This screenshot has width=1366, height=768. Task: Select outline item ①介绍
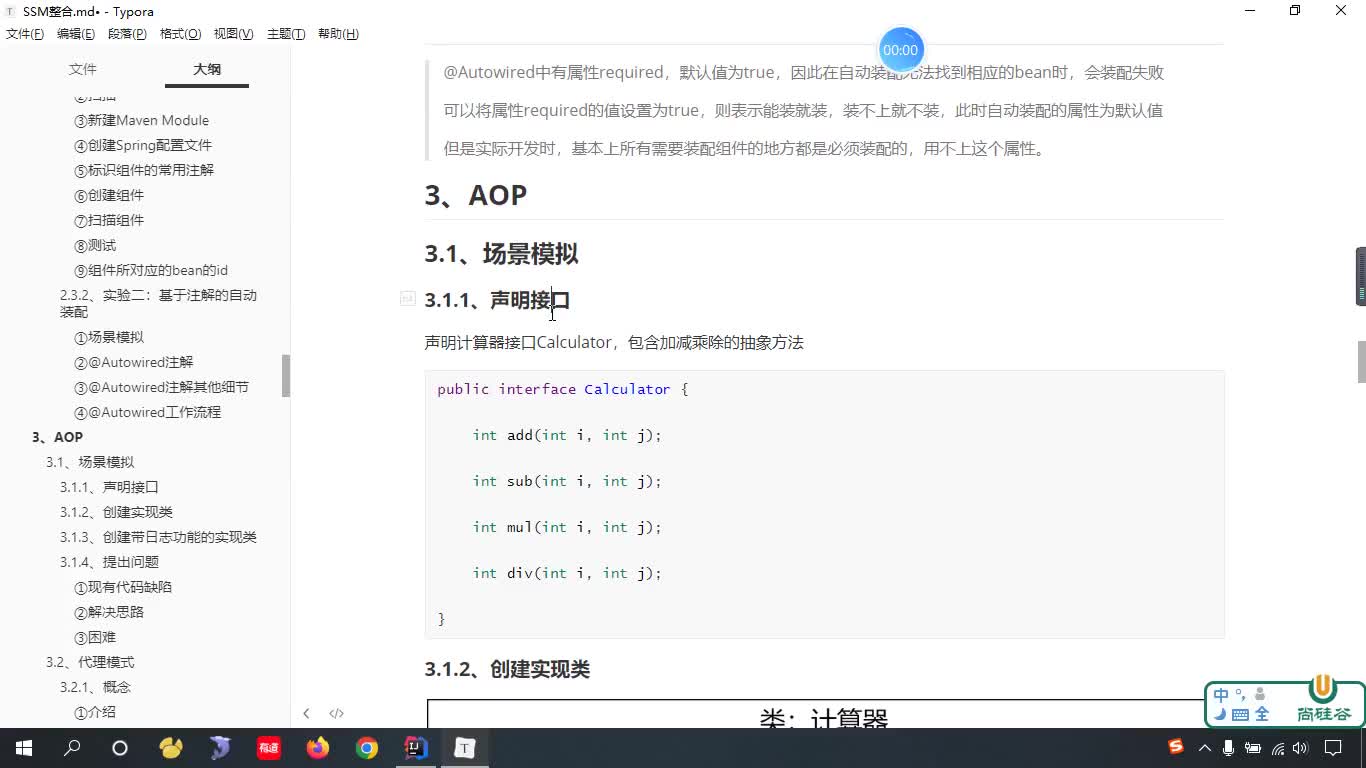95,712
